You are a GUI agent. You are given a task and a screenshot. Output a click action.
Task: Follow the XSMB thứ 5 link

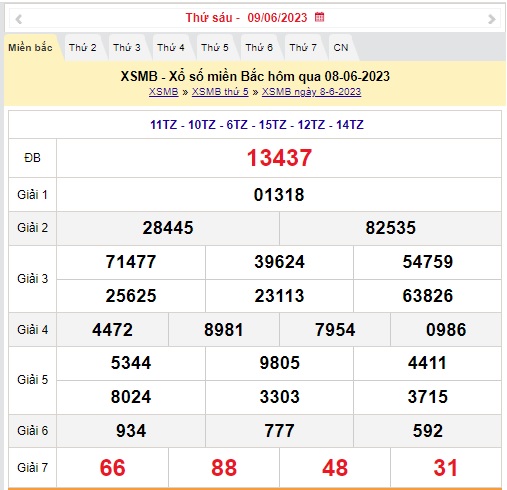220,92
